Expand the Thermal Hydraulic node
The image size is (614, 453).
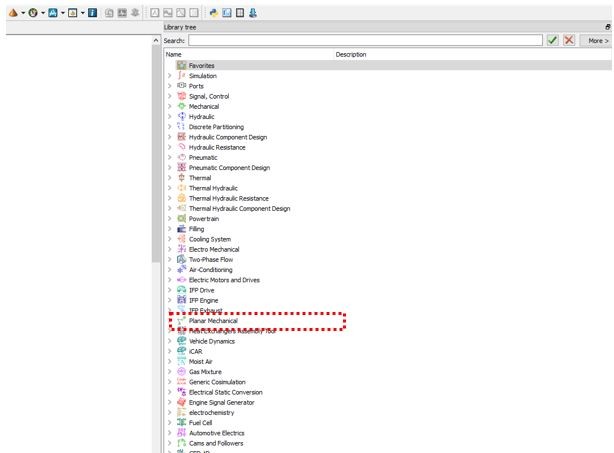click(170, 188)
